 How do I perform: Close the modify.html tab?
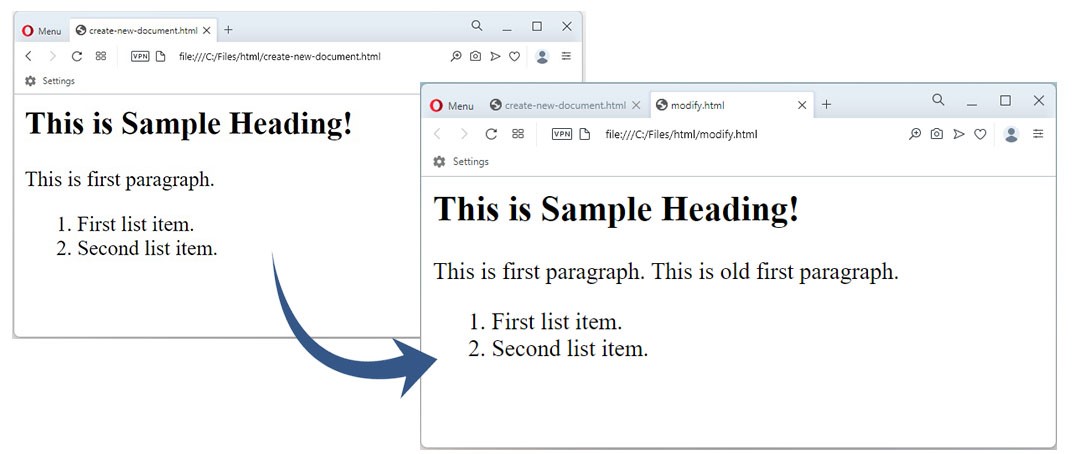(x=802, y=106)
